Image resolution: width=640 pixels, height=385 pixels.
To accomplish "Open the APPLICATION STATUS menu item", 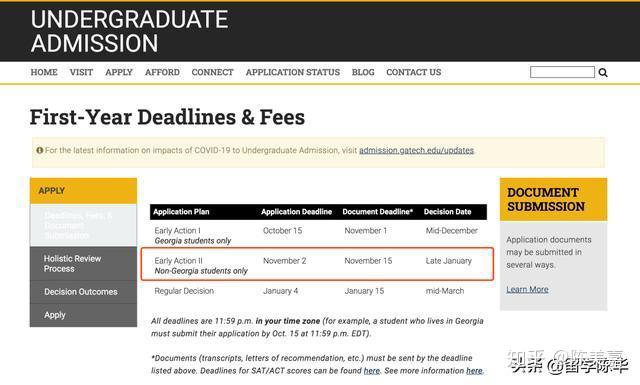I will [x=293, y=72].
